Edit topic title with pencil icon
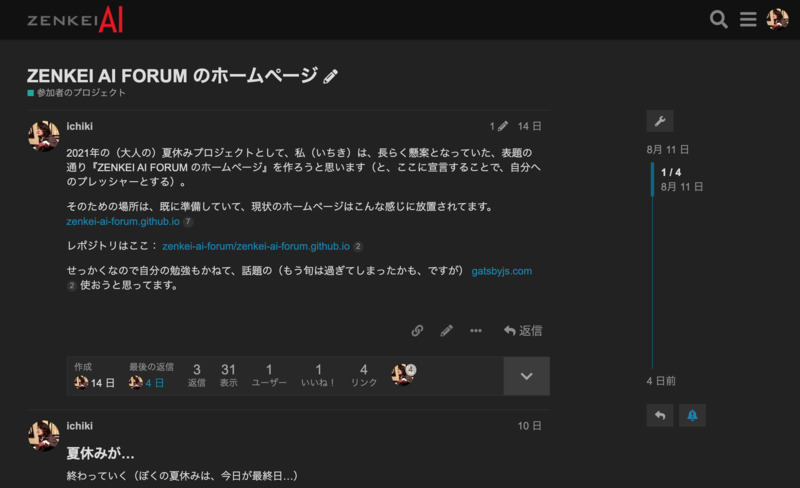This screenshot has width=800, height=488. tap(331, 77)
